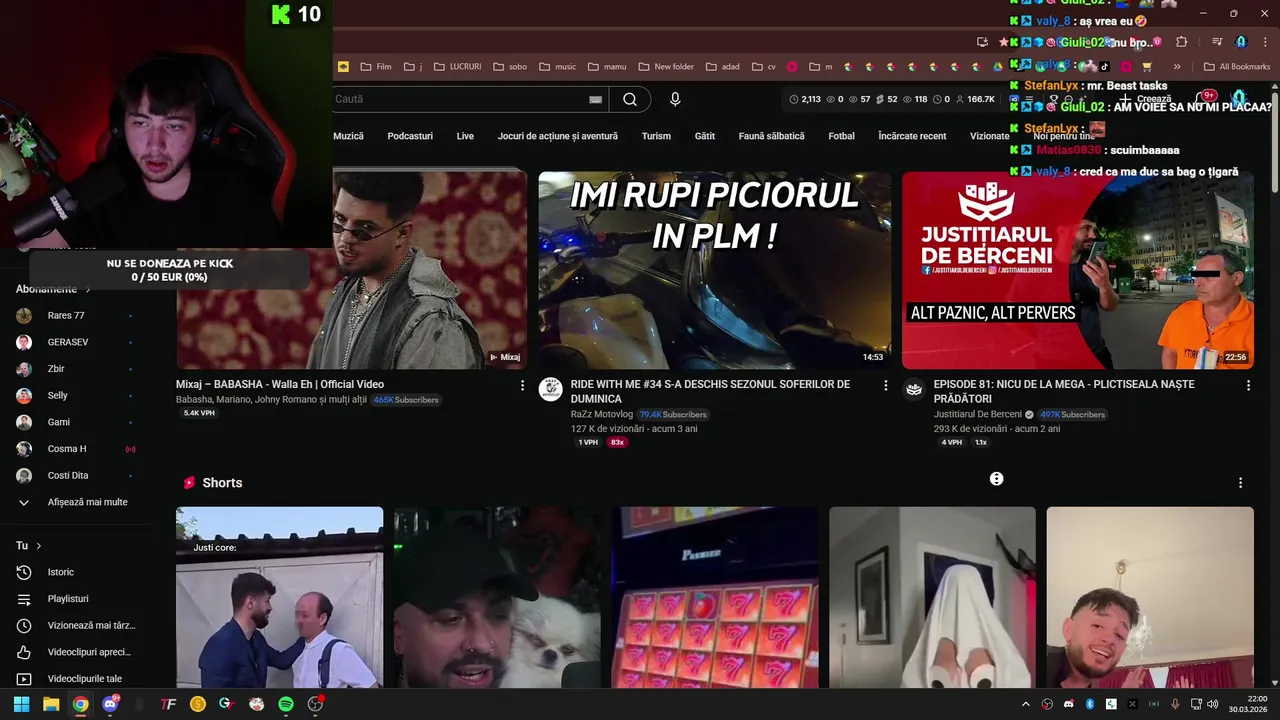Open the music bookmarks folder
The width and height of the screenshot is (1280, 720).
[558, 67]
